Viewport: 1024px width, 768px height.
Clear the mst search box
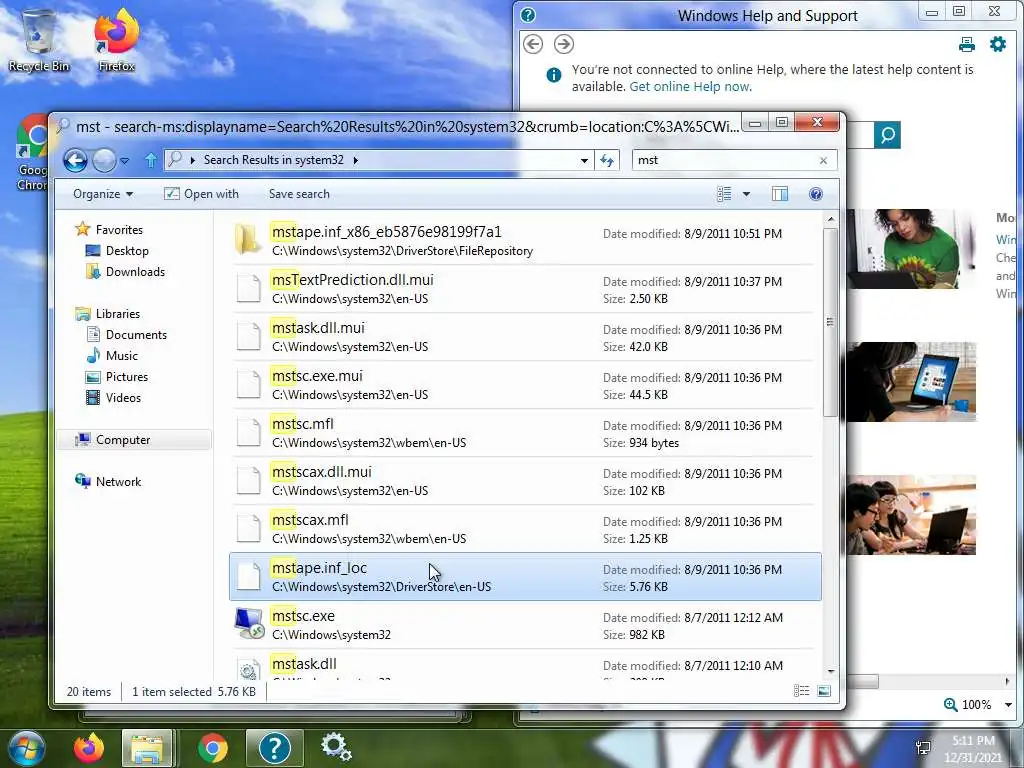pos(823,161)
